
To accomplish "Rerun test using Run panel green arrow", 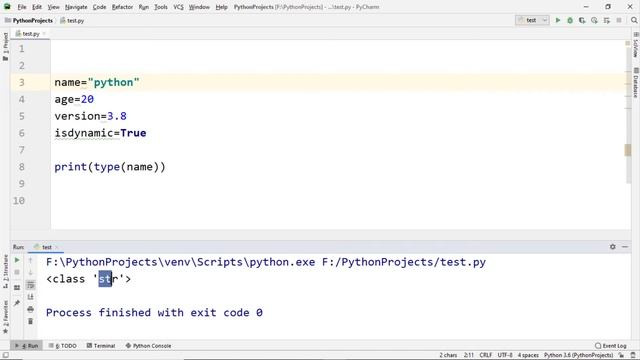I will pyautogui.click(x=17, y=260).
